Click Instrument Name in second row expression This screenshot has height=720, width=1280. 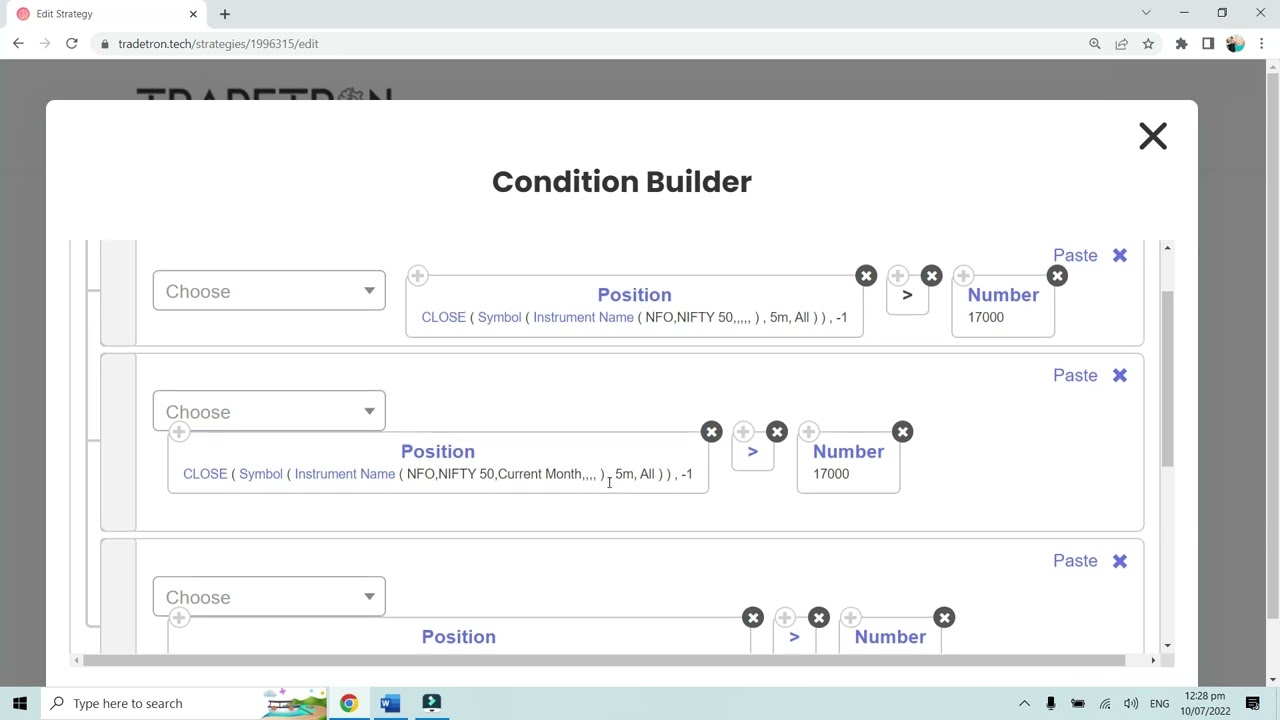(x=344, y=474)
